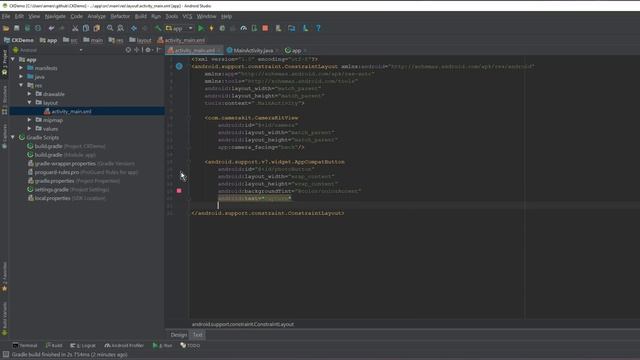Click the Android Profiler gauge toolbar icon
This screenshot has height=360, width=640.
(x=244, y=28)
